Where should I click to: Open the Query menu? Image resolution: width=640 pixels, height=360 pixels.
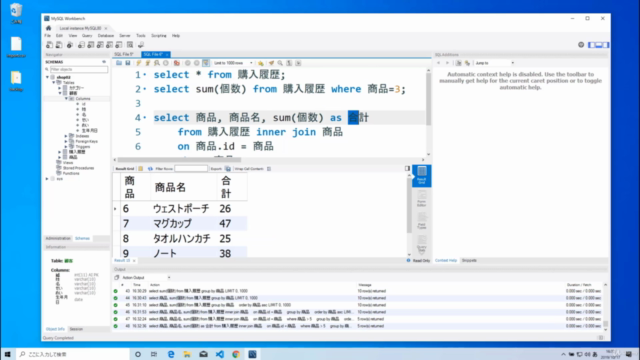87,36
